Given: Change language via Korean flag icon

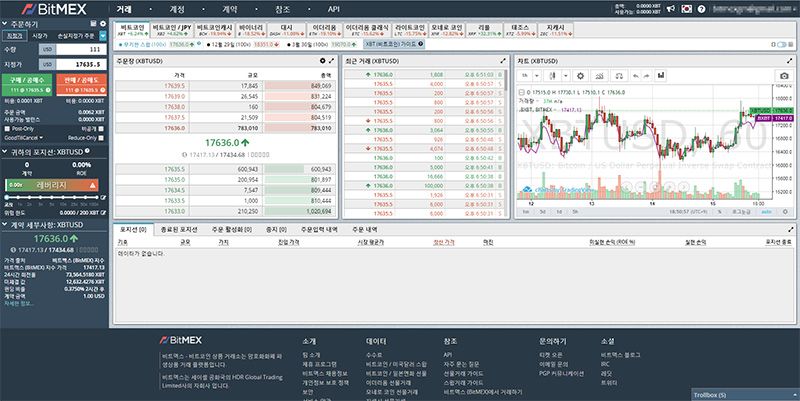Looking at the screenshot, I should [687, 9].
